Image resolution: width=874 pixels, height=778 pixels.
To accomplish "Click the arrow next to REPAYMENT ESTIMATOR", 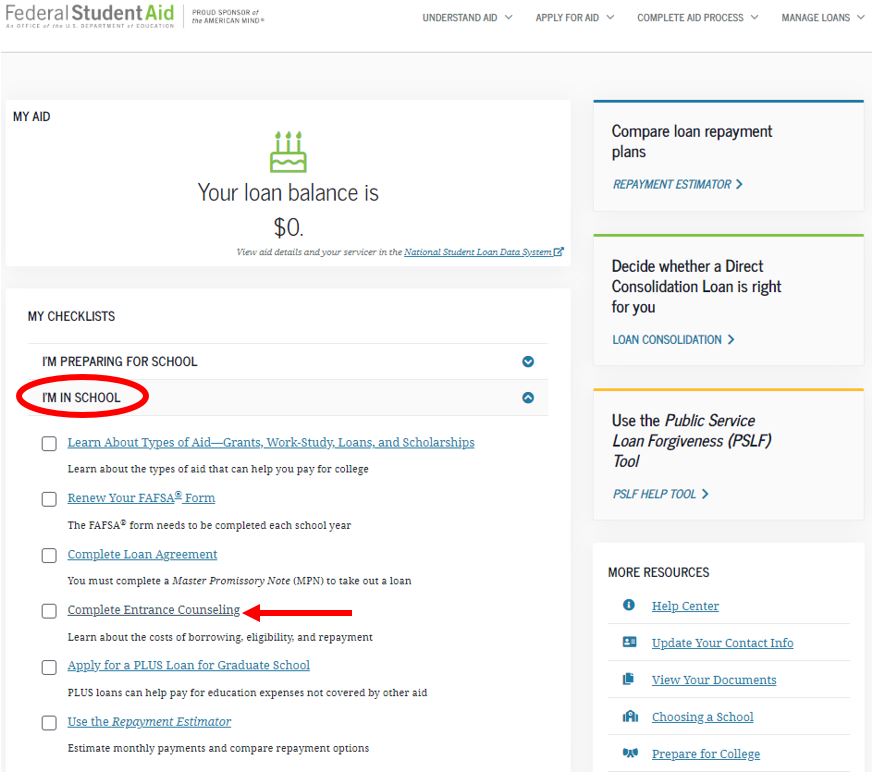I will pyautogui.click(x=739, y=184).
